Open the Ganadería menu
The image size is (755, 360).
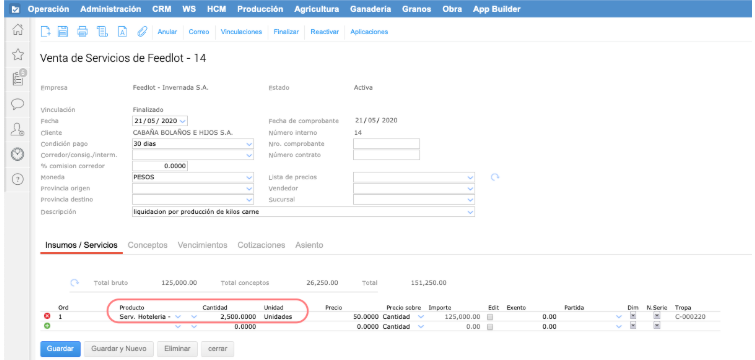(370, 9)
